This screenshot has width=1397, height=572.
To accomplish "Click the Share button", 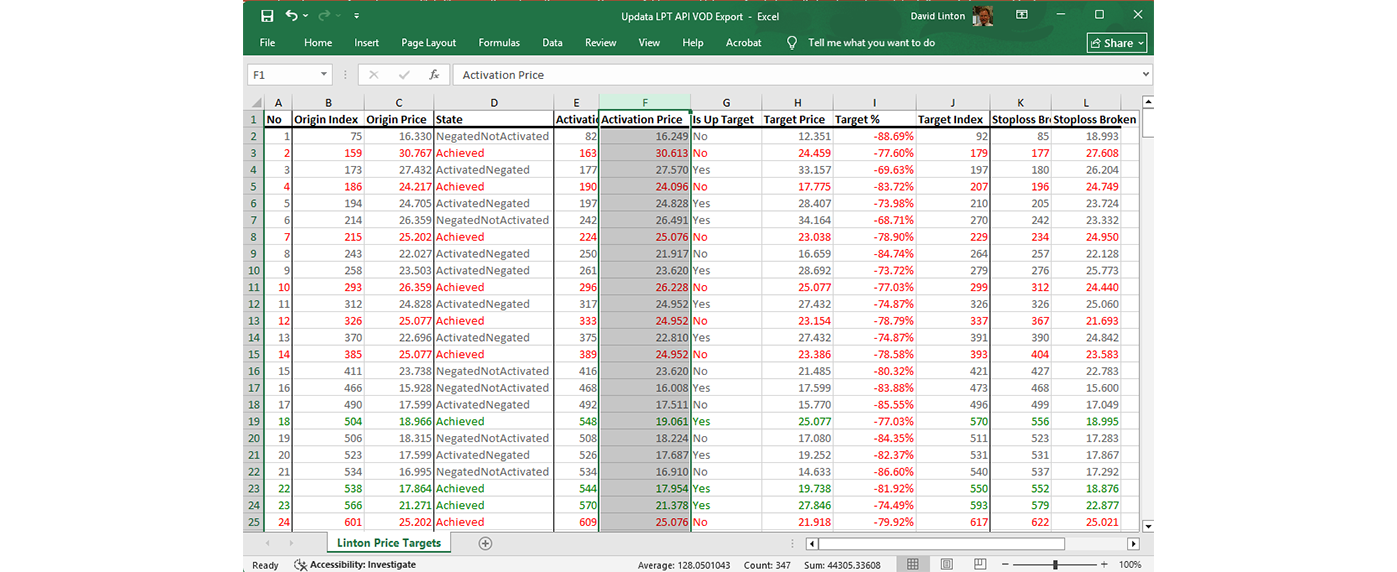I will pyautogui.click(x=1117, y=43).
